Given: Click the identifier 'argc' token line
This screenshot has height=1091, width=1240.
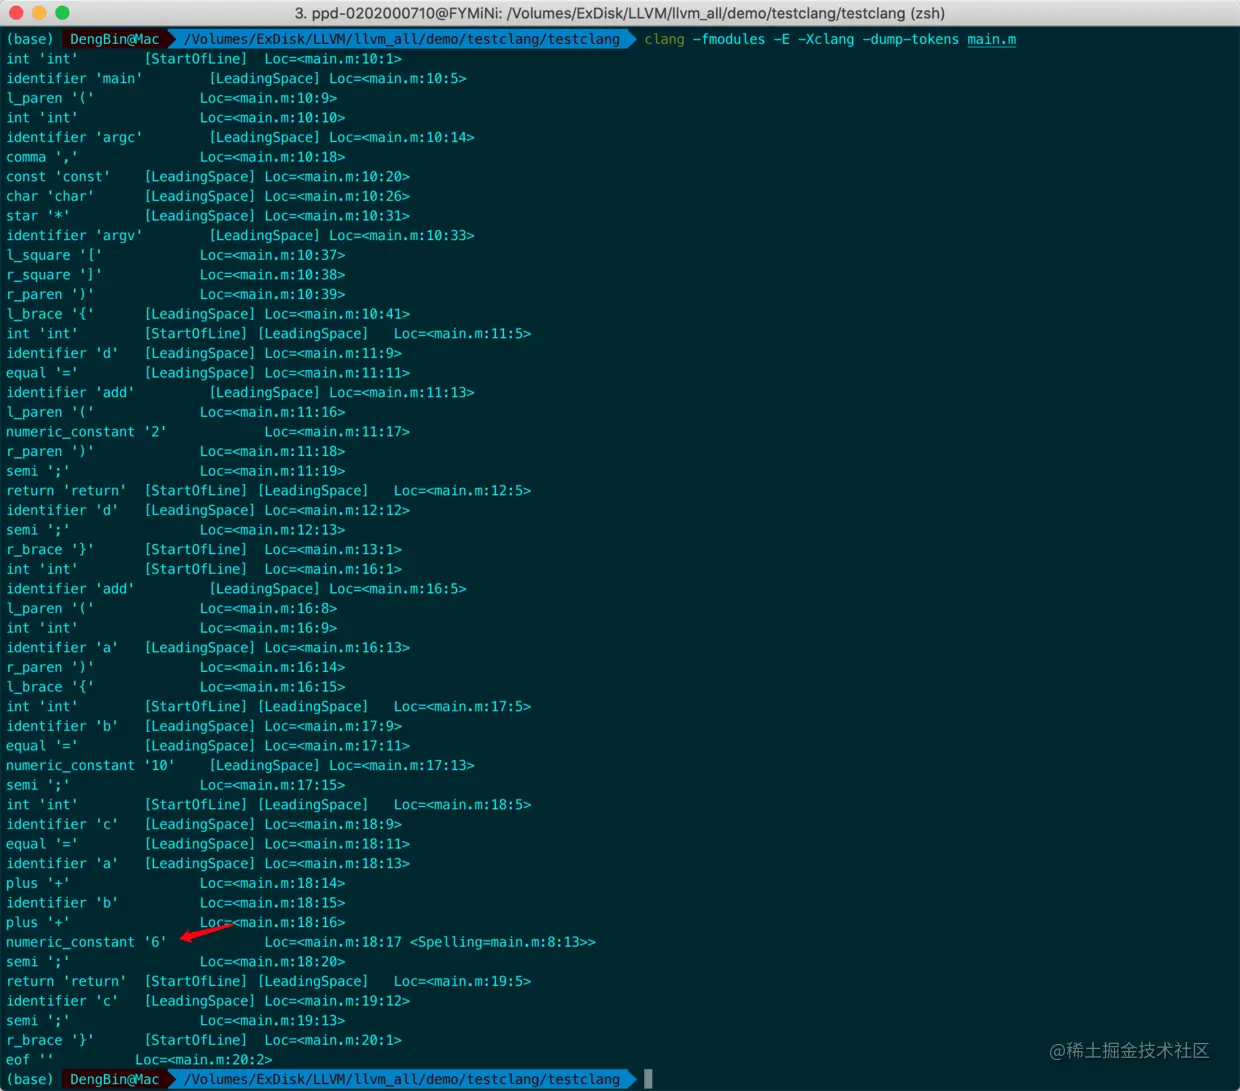Looking at the screenshot, I should (x=240, y=137).
